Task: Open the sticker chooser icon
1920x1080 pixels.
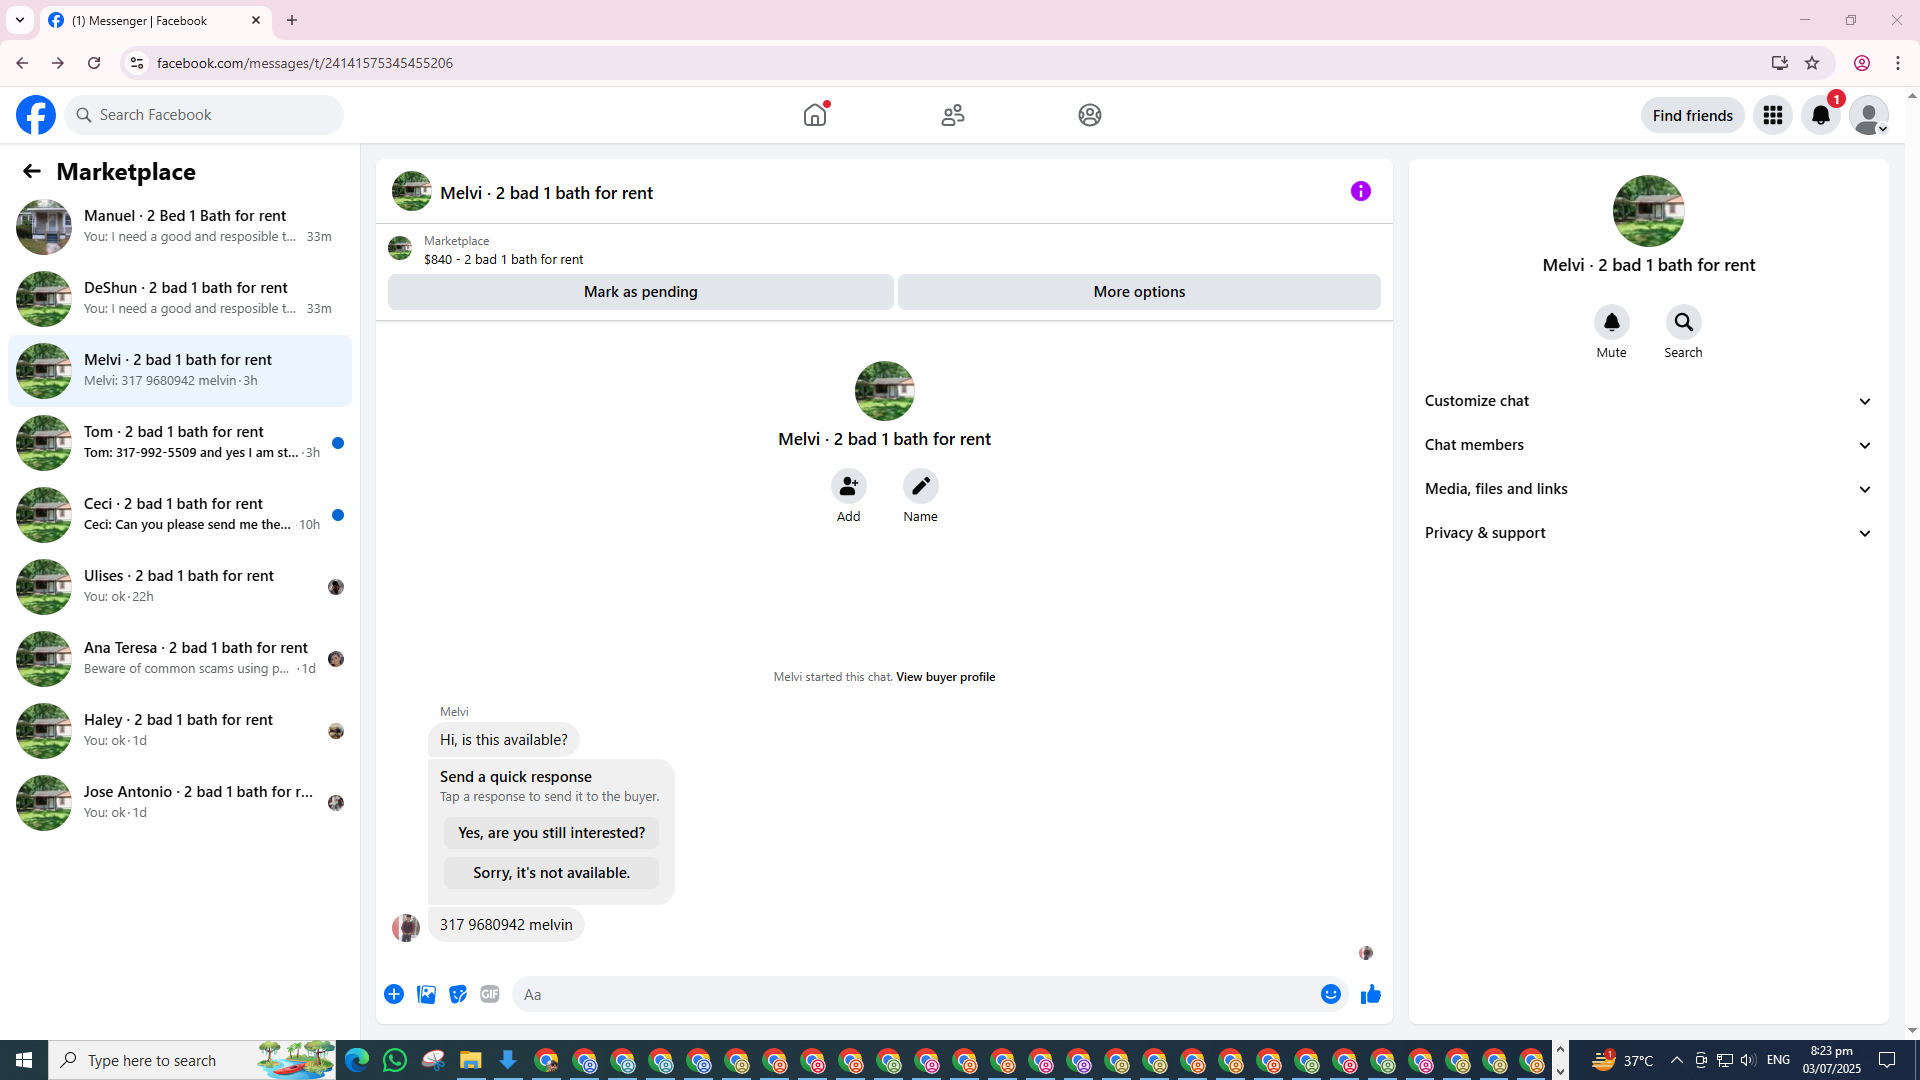Action: (458, 994)
